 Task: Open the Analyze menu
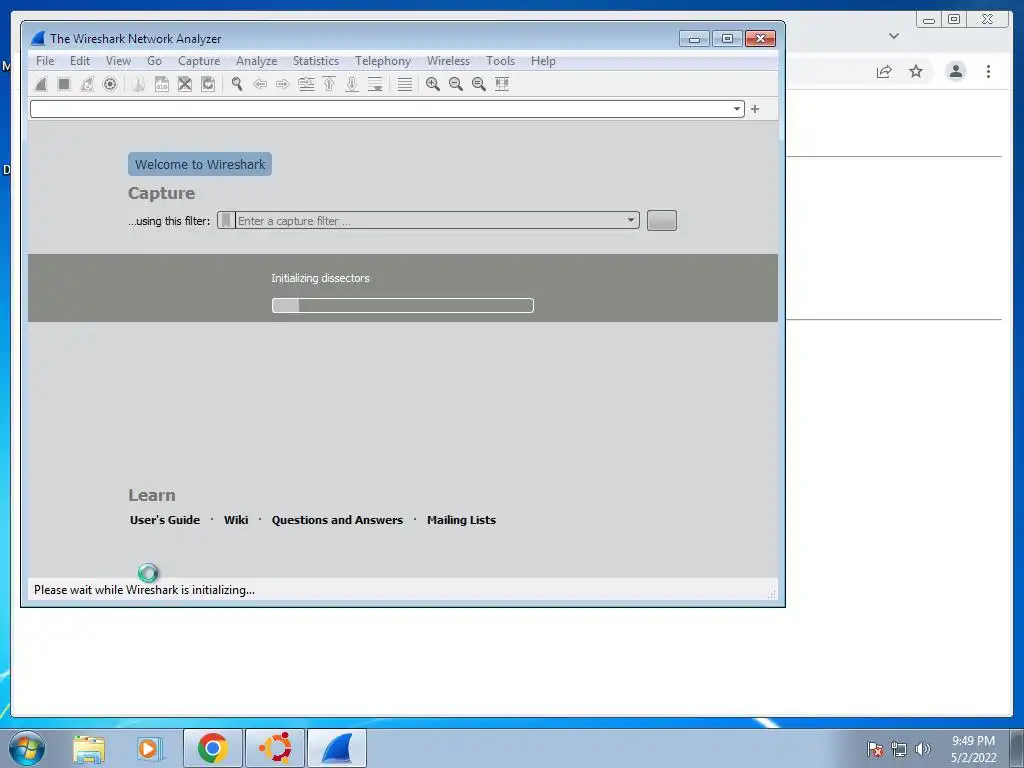pos(257,61)
